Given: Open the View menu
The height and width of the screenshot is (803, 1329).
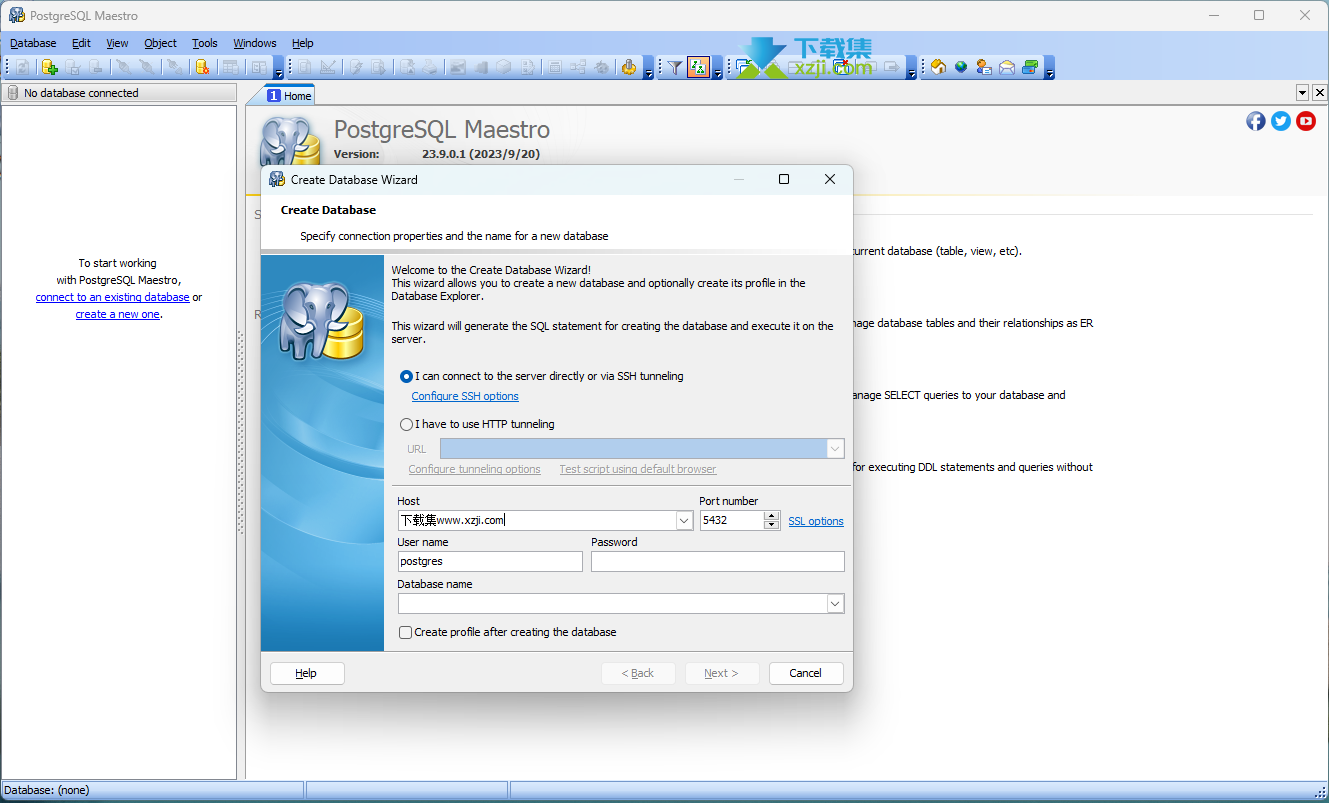Looking at the screenshot, I should [x=117, y=43].
